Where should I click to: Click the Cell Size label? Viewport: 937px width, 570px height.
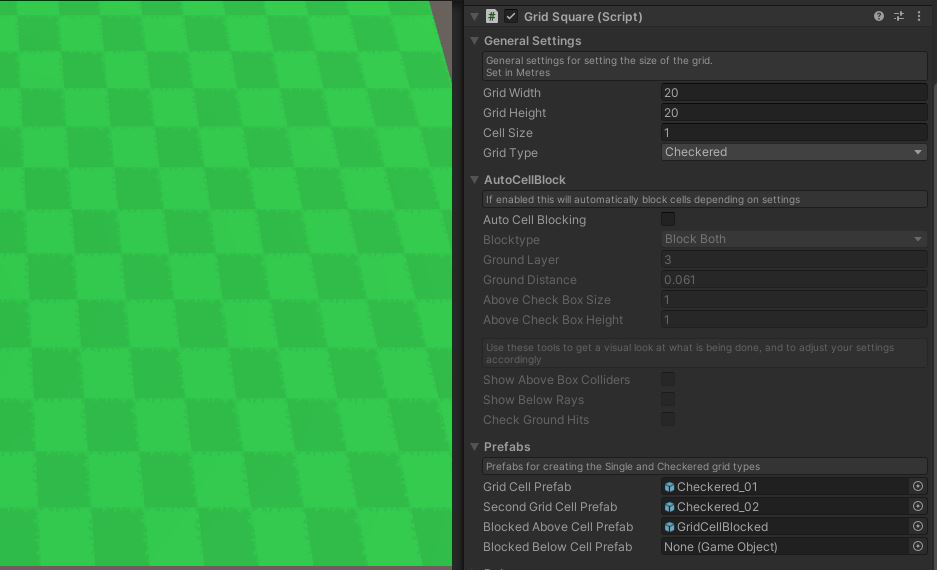click(x=508, y=133)
